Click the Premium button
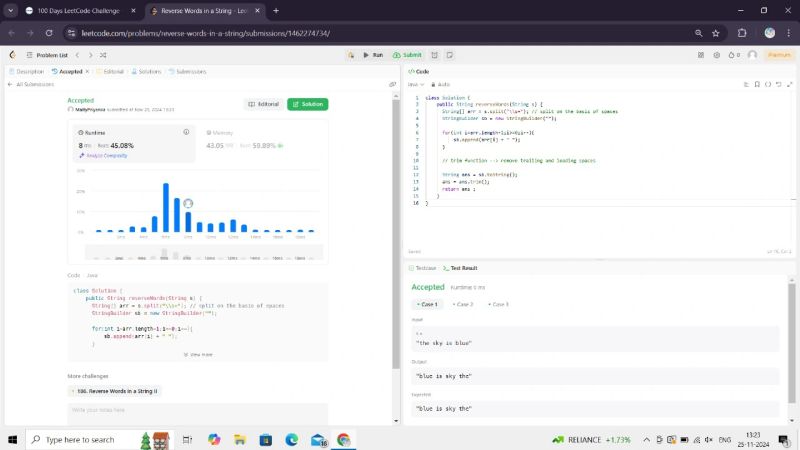The image size is (800, 450). (x=779, y=55)
